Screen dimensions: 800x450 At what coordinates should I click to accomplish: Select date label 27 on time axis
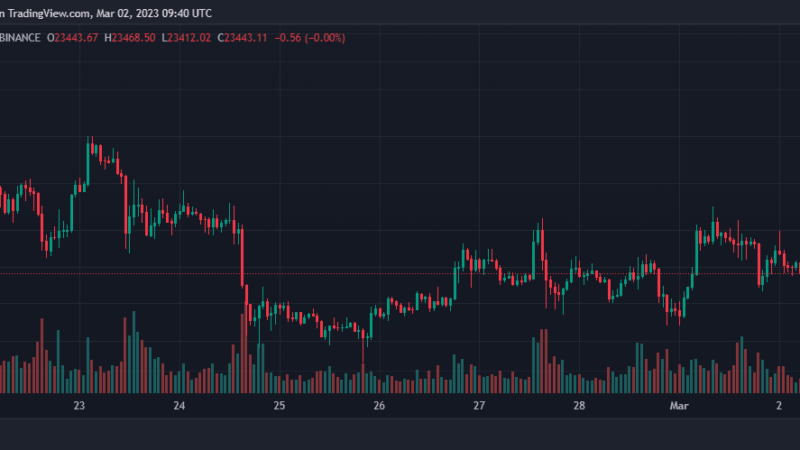(479, 406)
